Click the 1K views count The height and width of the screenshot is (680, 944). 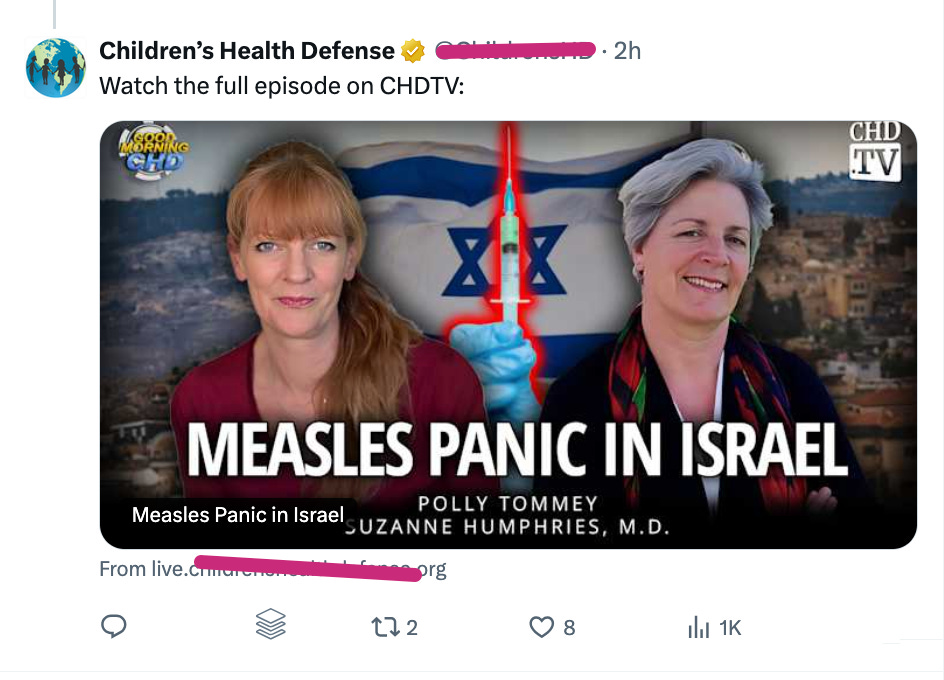(729, 625)
